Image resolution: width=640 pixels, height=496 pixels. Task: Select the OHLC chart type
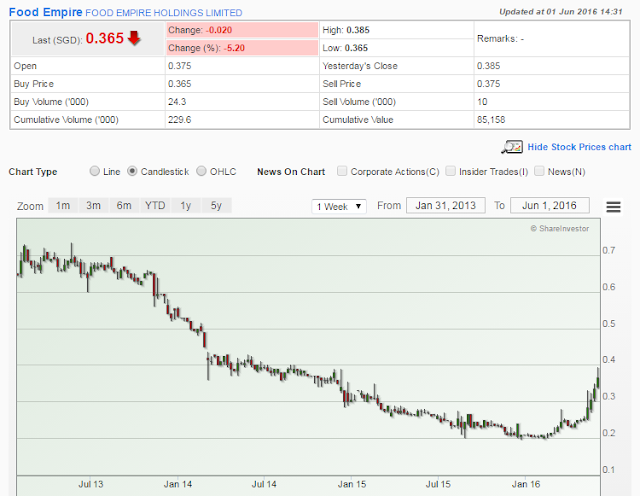[x=201, y=171]
